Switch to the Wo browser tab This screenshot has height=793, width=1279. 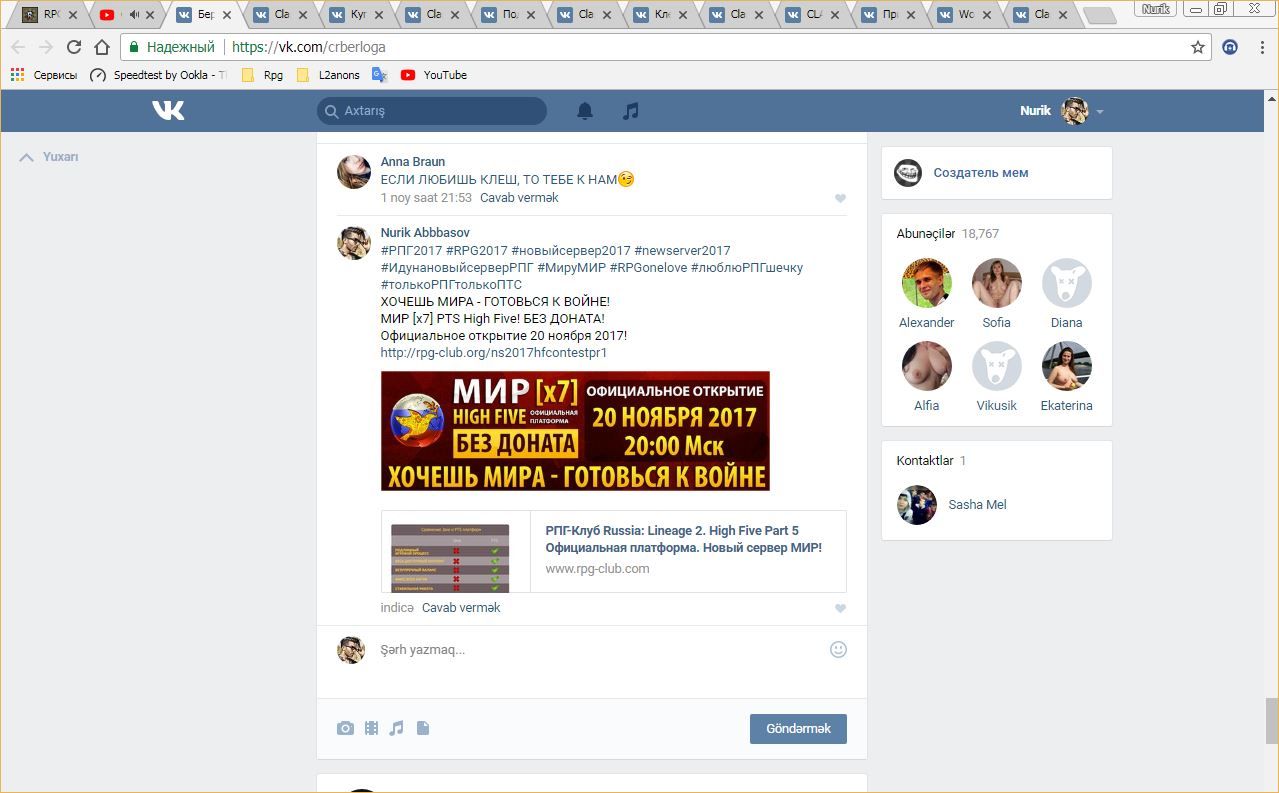(x=965, y=15)
